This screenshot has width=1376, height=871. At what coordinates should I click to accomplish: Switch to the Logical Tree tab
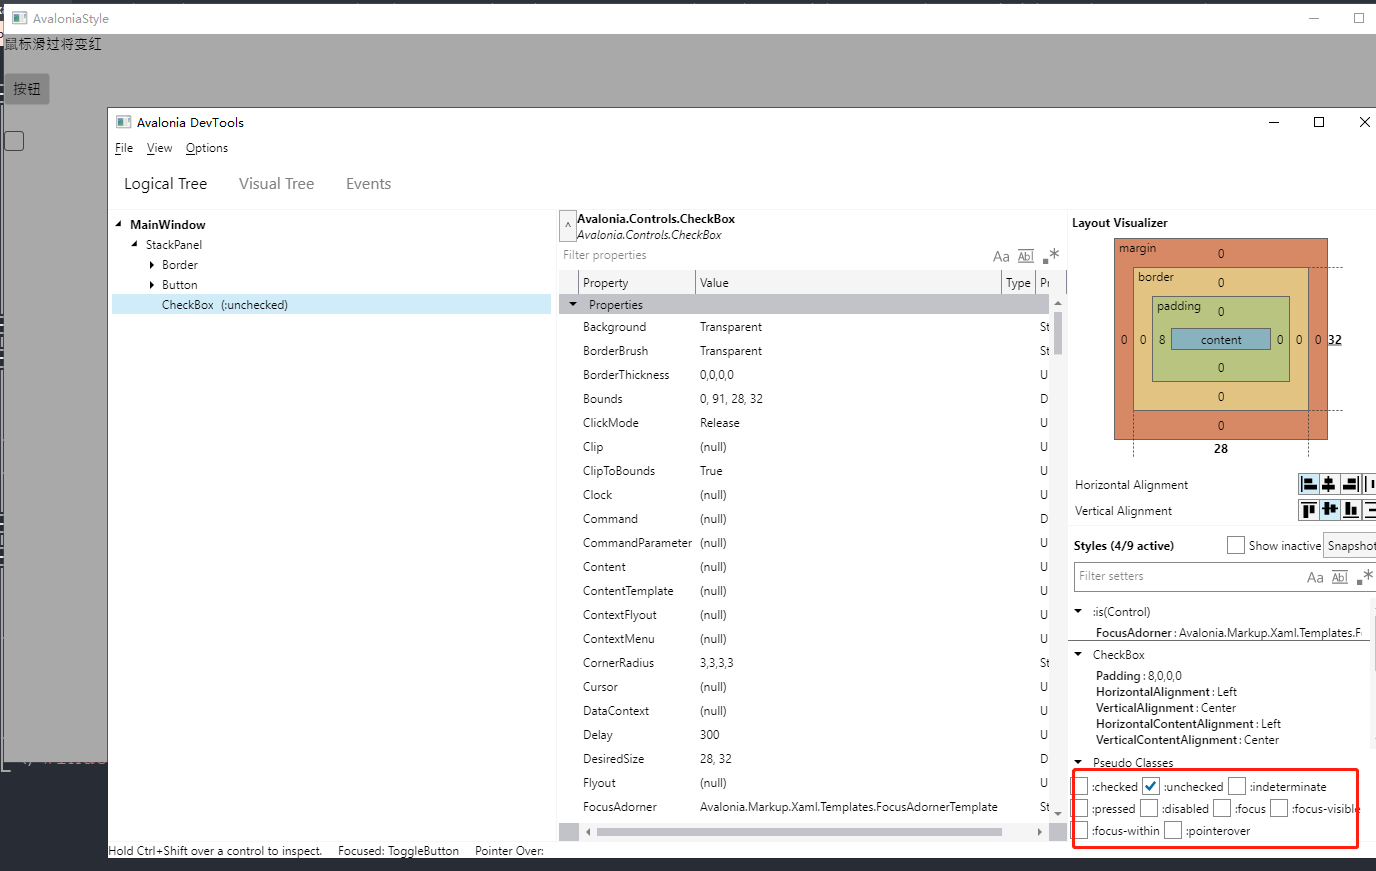coord(166,184)
